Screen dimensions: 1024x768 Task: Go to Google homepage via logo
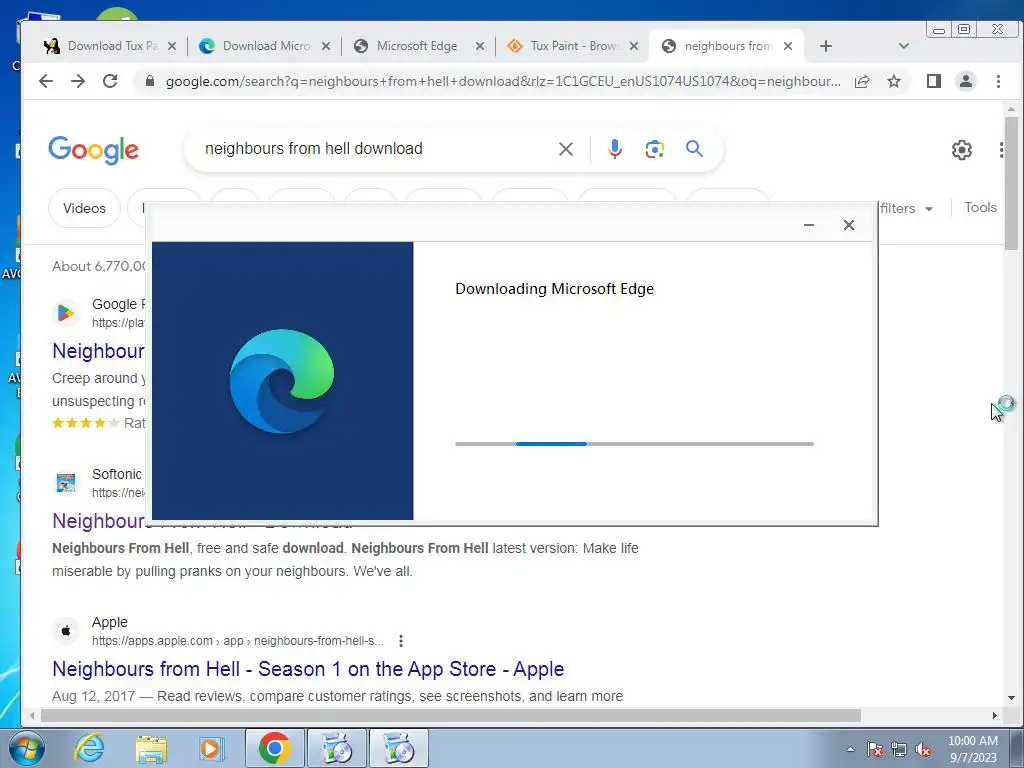click(x=93, y=150)
